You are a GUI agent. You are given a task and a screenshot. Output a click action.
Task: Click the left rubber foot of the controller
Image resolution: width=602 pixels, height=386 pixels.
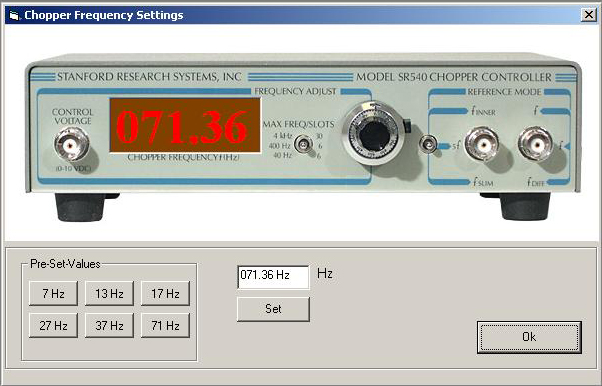80,206
